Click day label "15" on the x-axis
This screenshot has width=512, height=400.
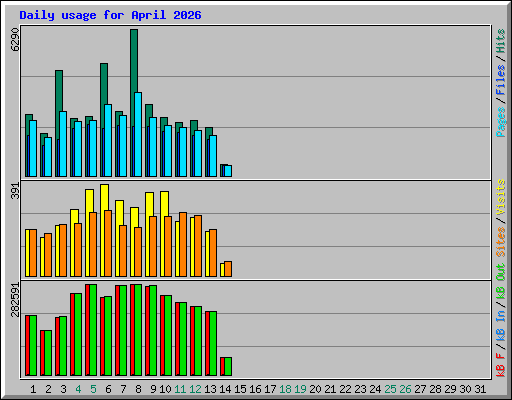coord(240,389)
